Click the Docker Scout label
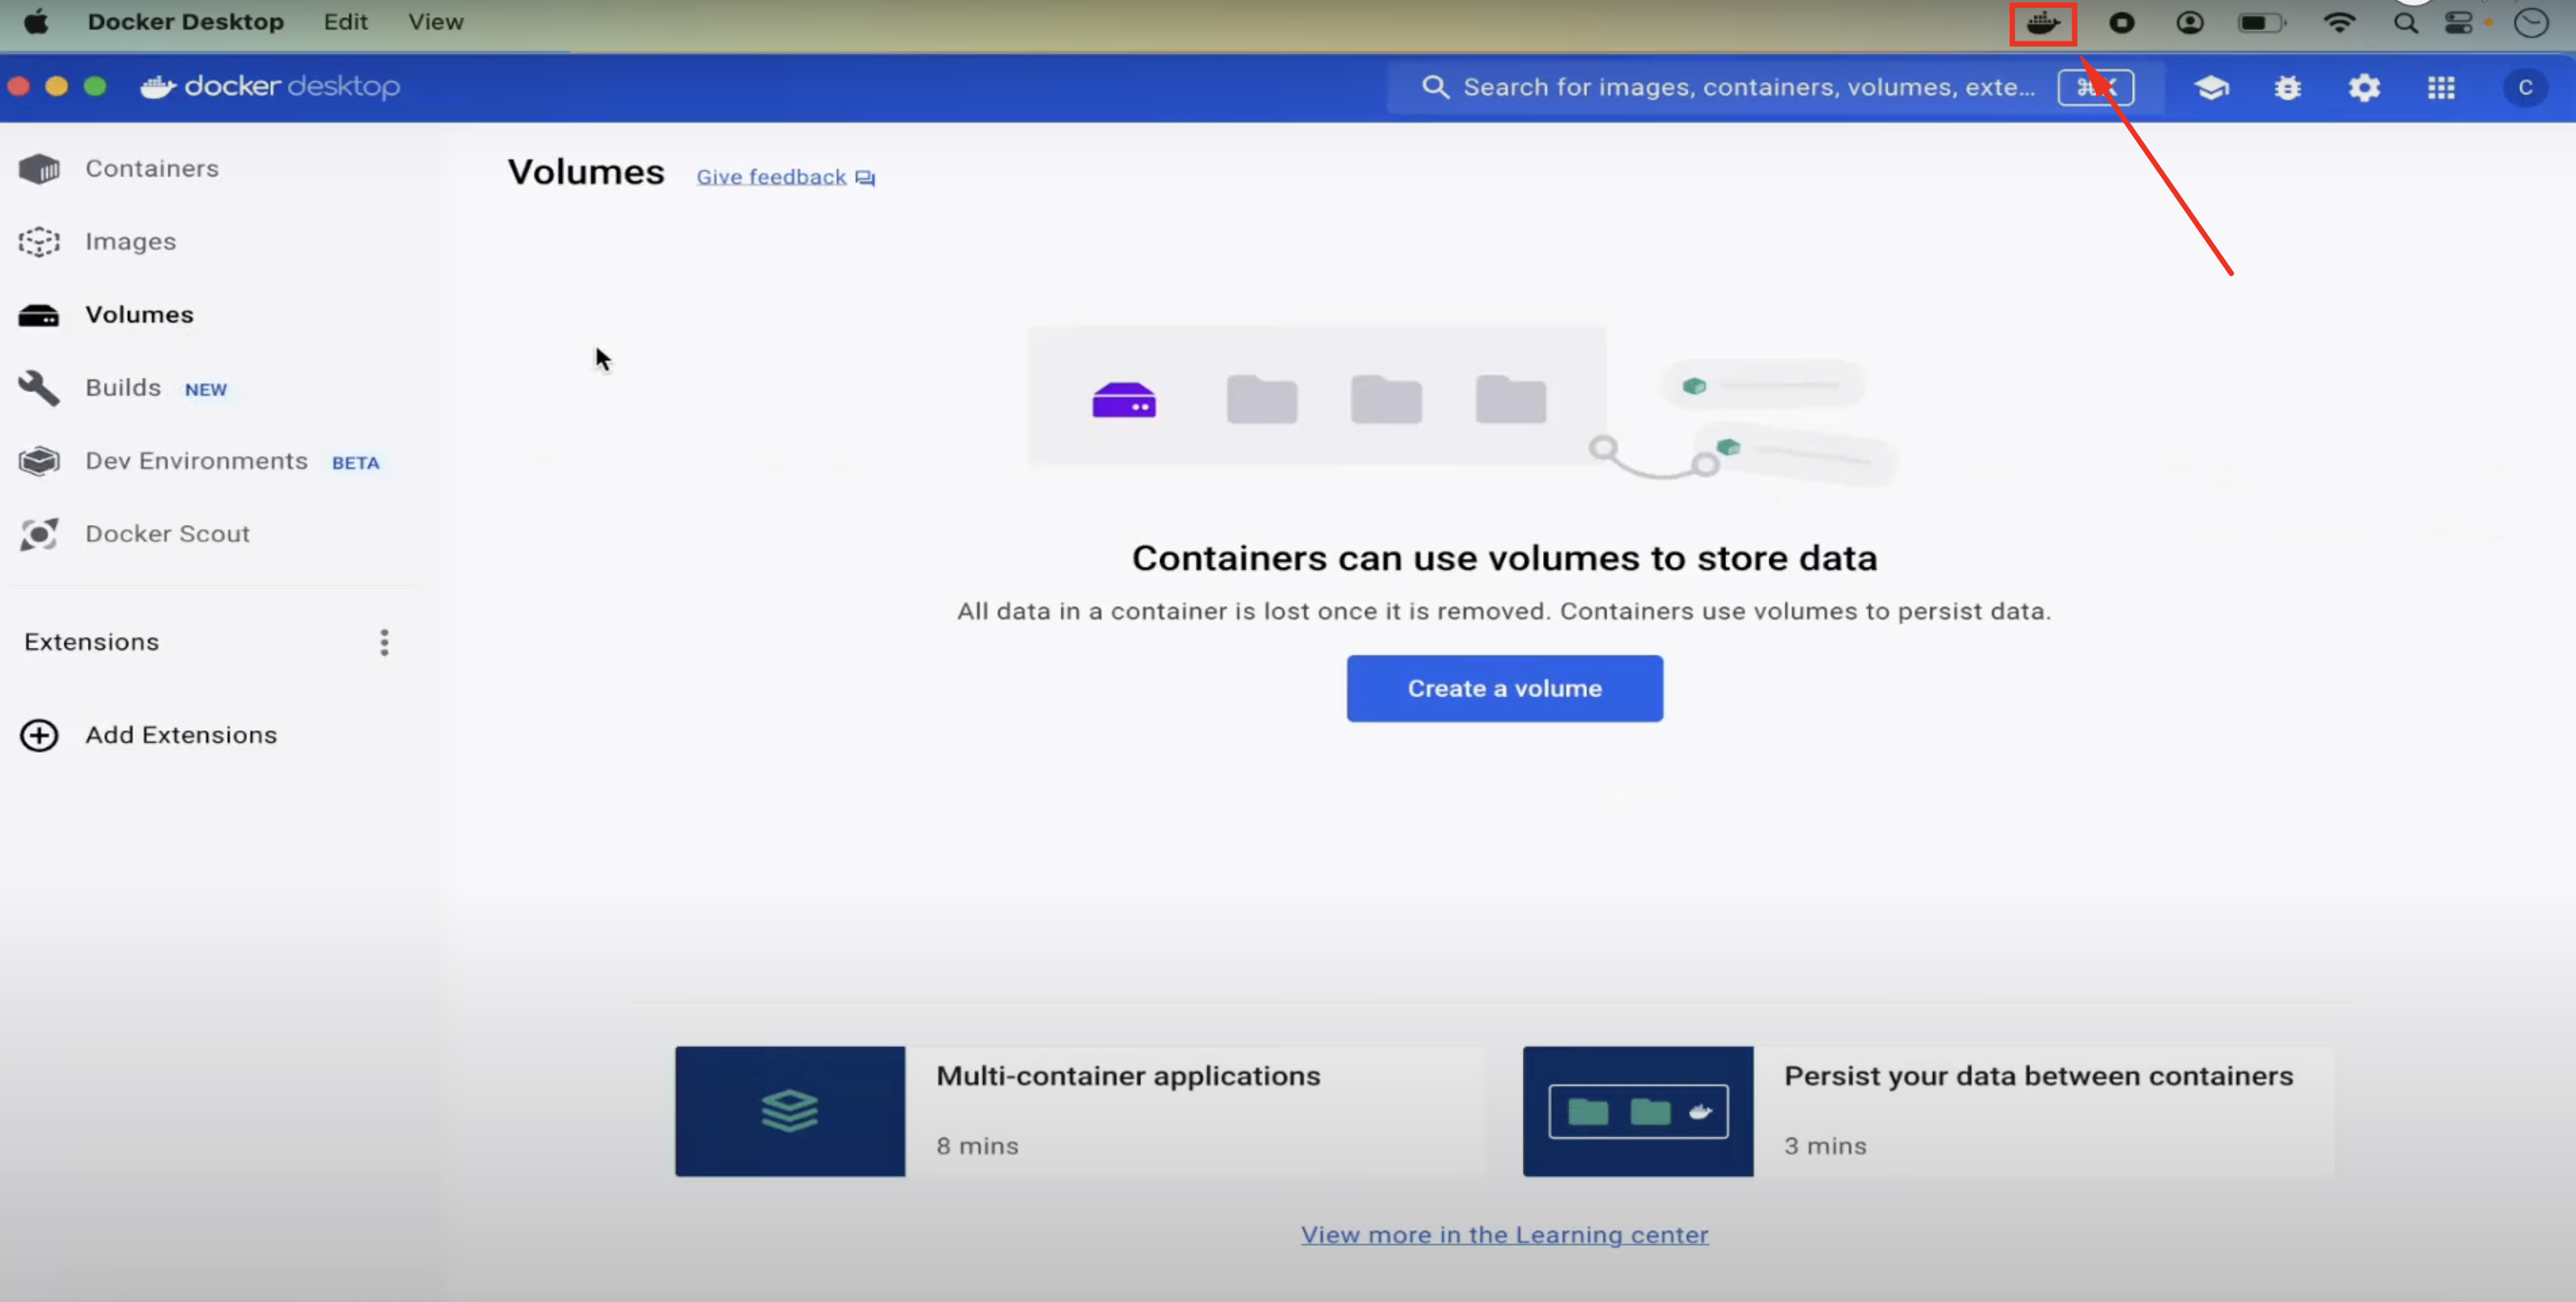This screenshot has height=1302, width=2576. [168, 534]
